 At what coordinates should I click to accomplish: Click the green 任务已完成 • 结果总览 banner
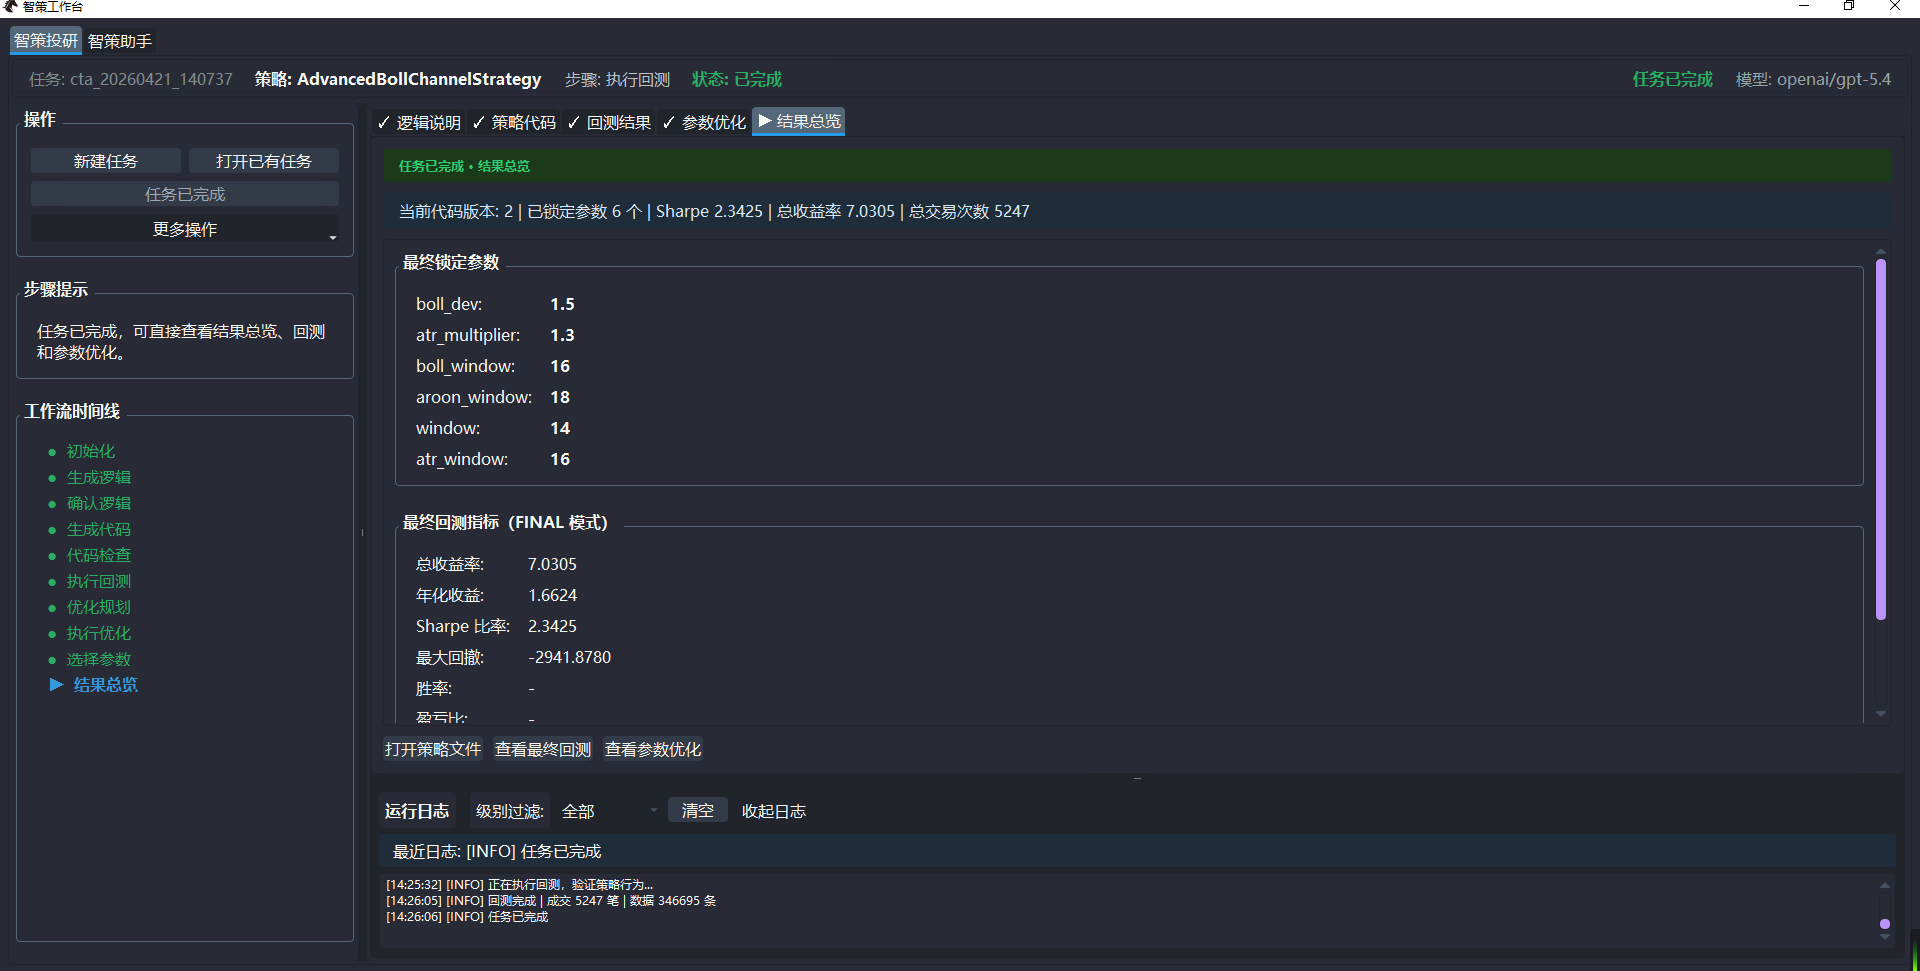1137,166
